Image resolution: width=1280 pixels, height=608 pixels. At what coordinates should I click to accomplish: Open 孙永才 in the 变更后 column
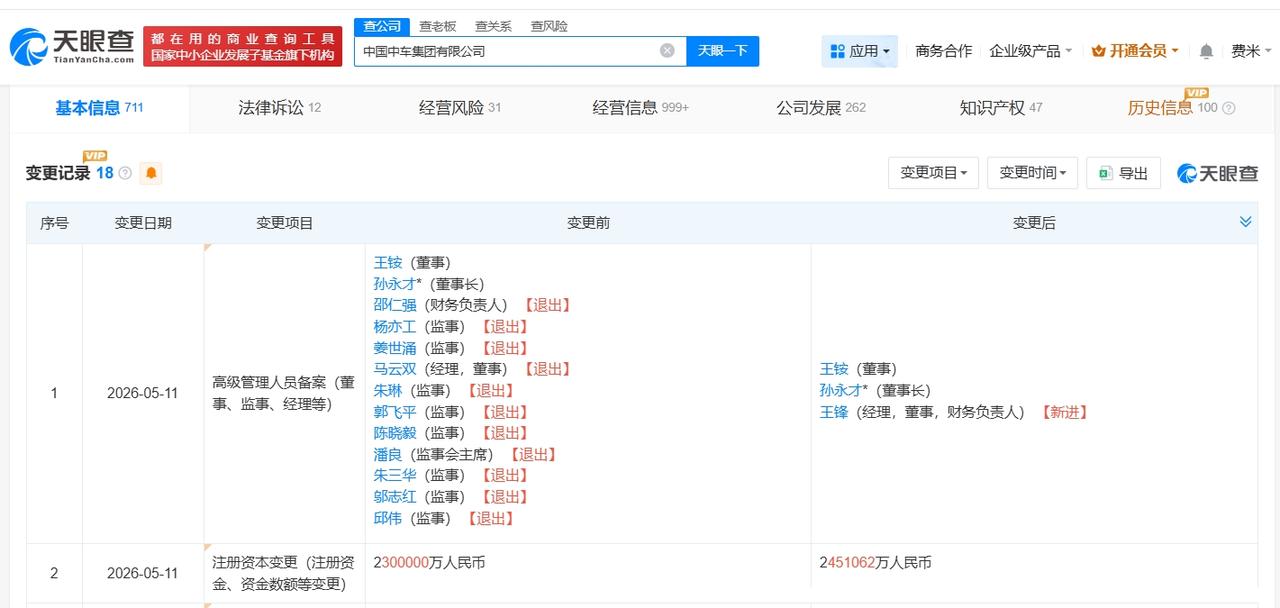(841, 391)
